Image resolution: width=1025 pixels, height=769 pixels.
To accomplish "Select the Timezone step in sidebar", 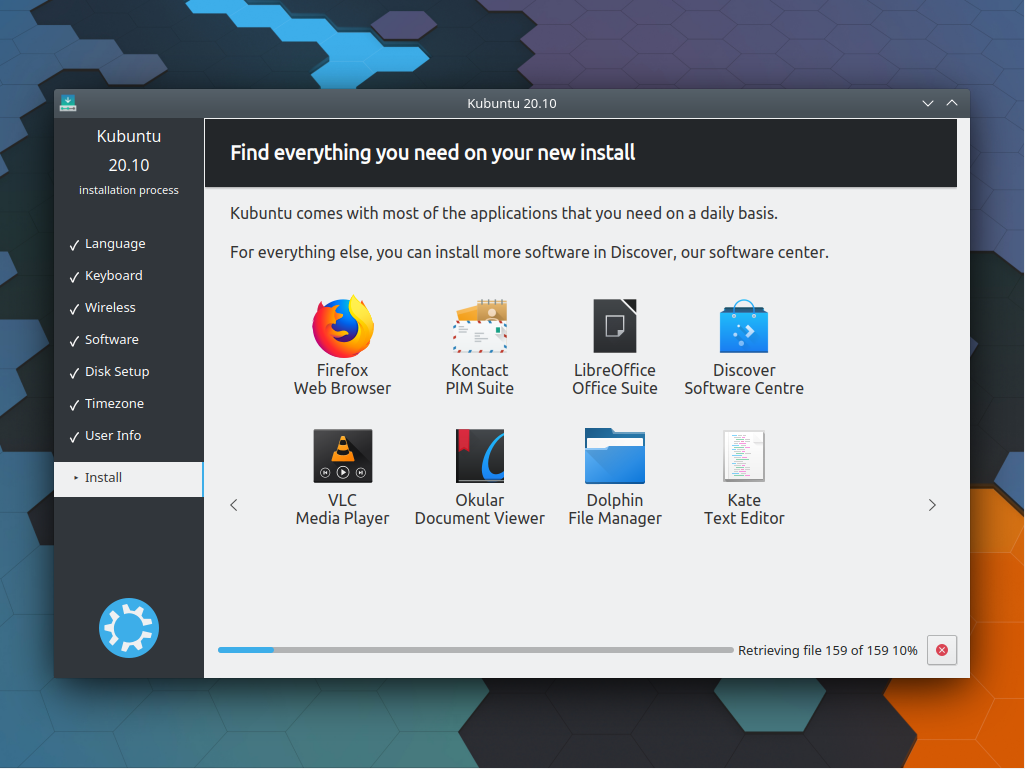I will pyautogui.click(x=129, y=404).
